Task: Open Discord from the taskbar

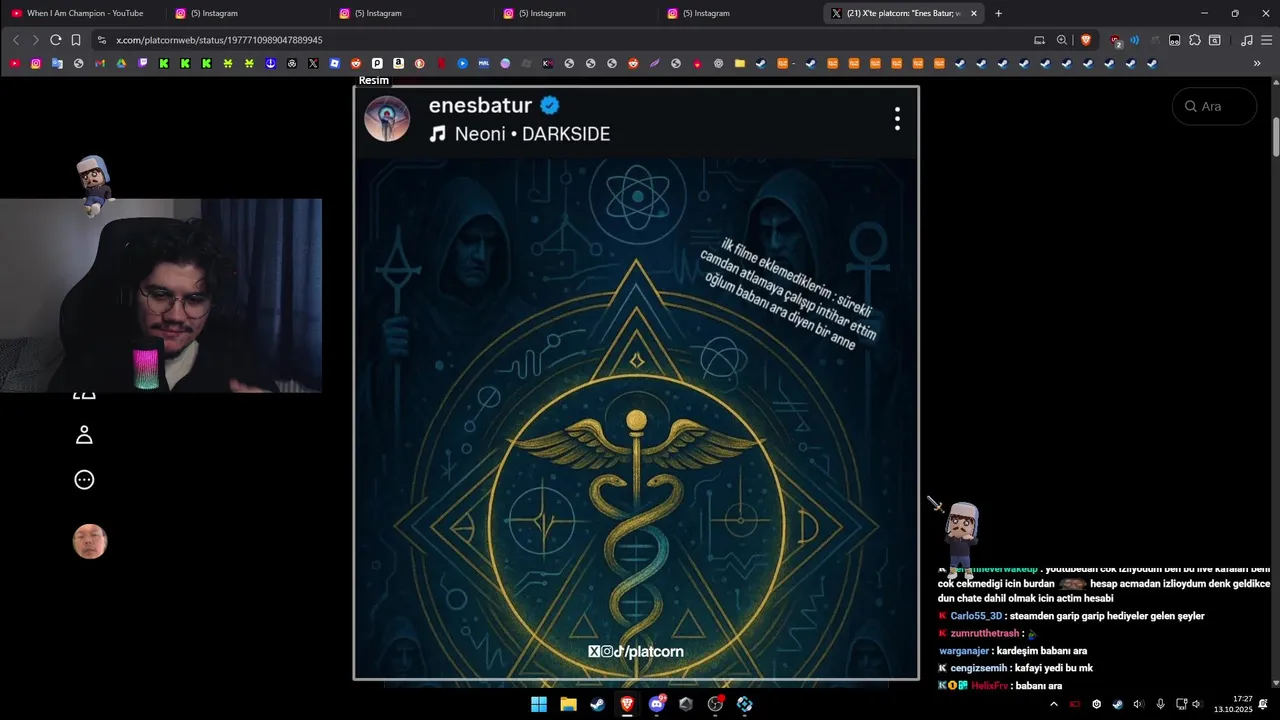Action: 656,704
